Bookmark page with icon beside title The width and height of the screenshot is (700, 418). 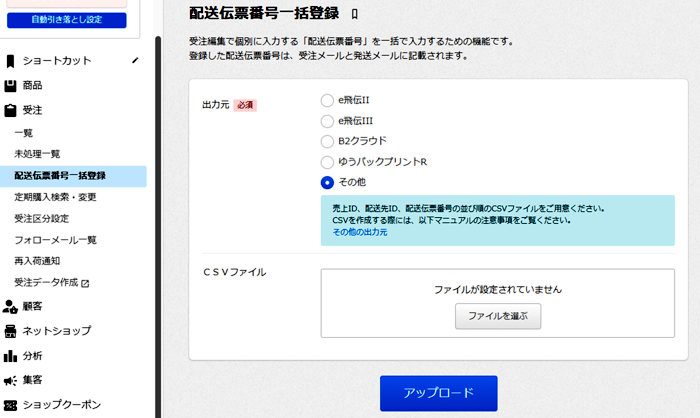[x=354, y=14]
